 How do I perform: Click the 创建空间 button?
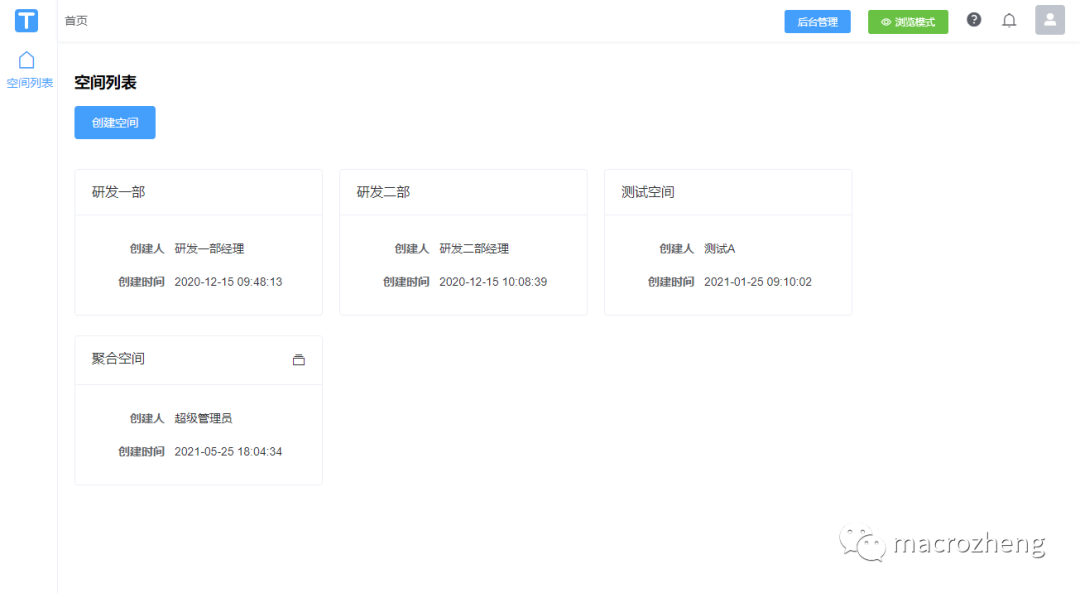115,123
